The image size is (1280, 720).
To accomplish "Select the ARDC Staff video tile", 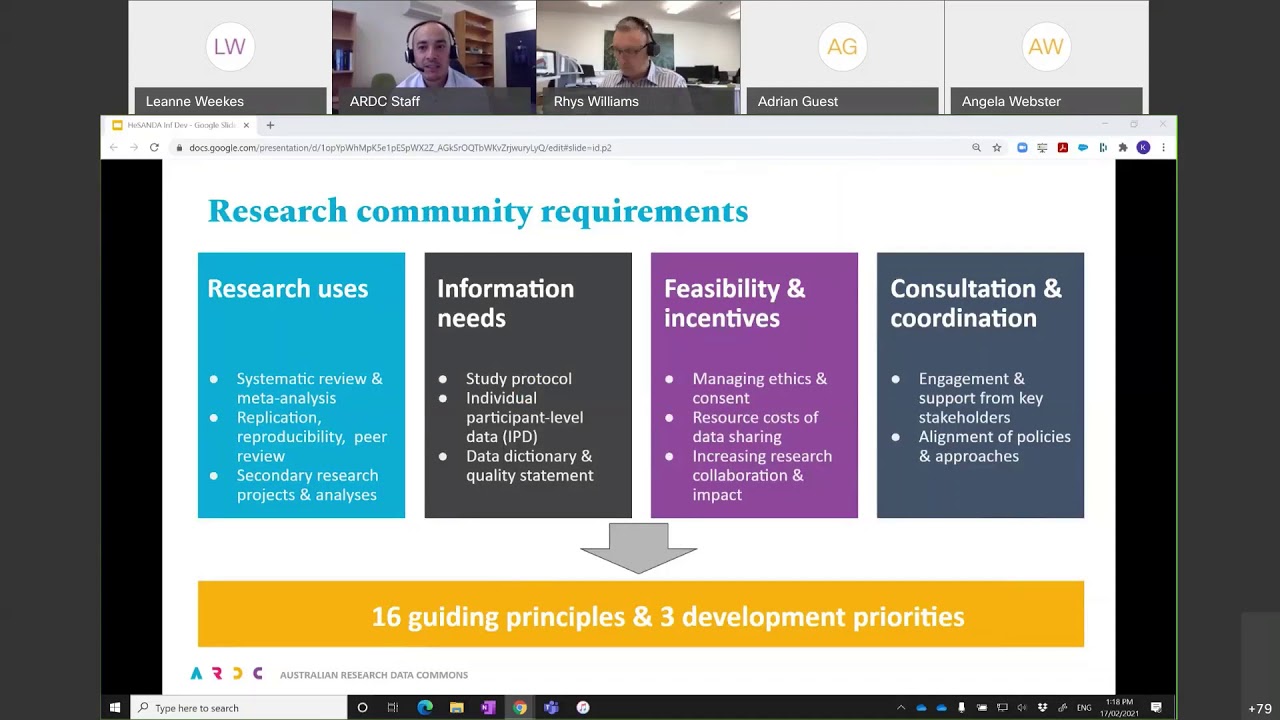I will click(434, 57).
